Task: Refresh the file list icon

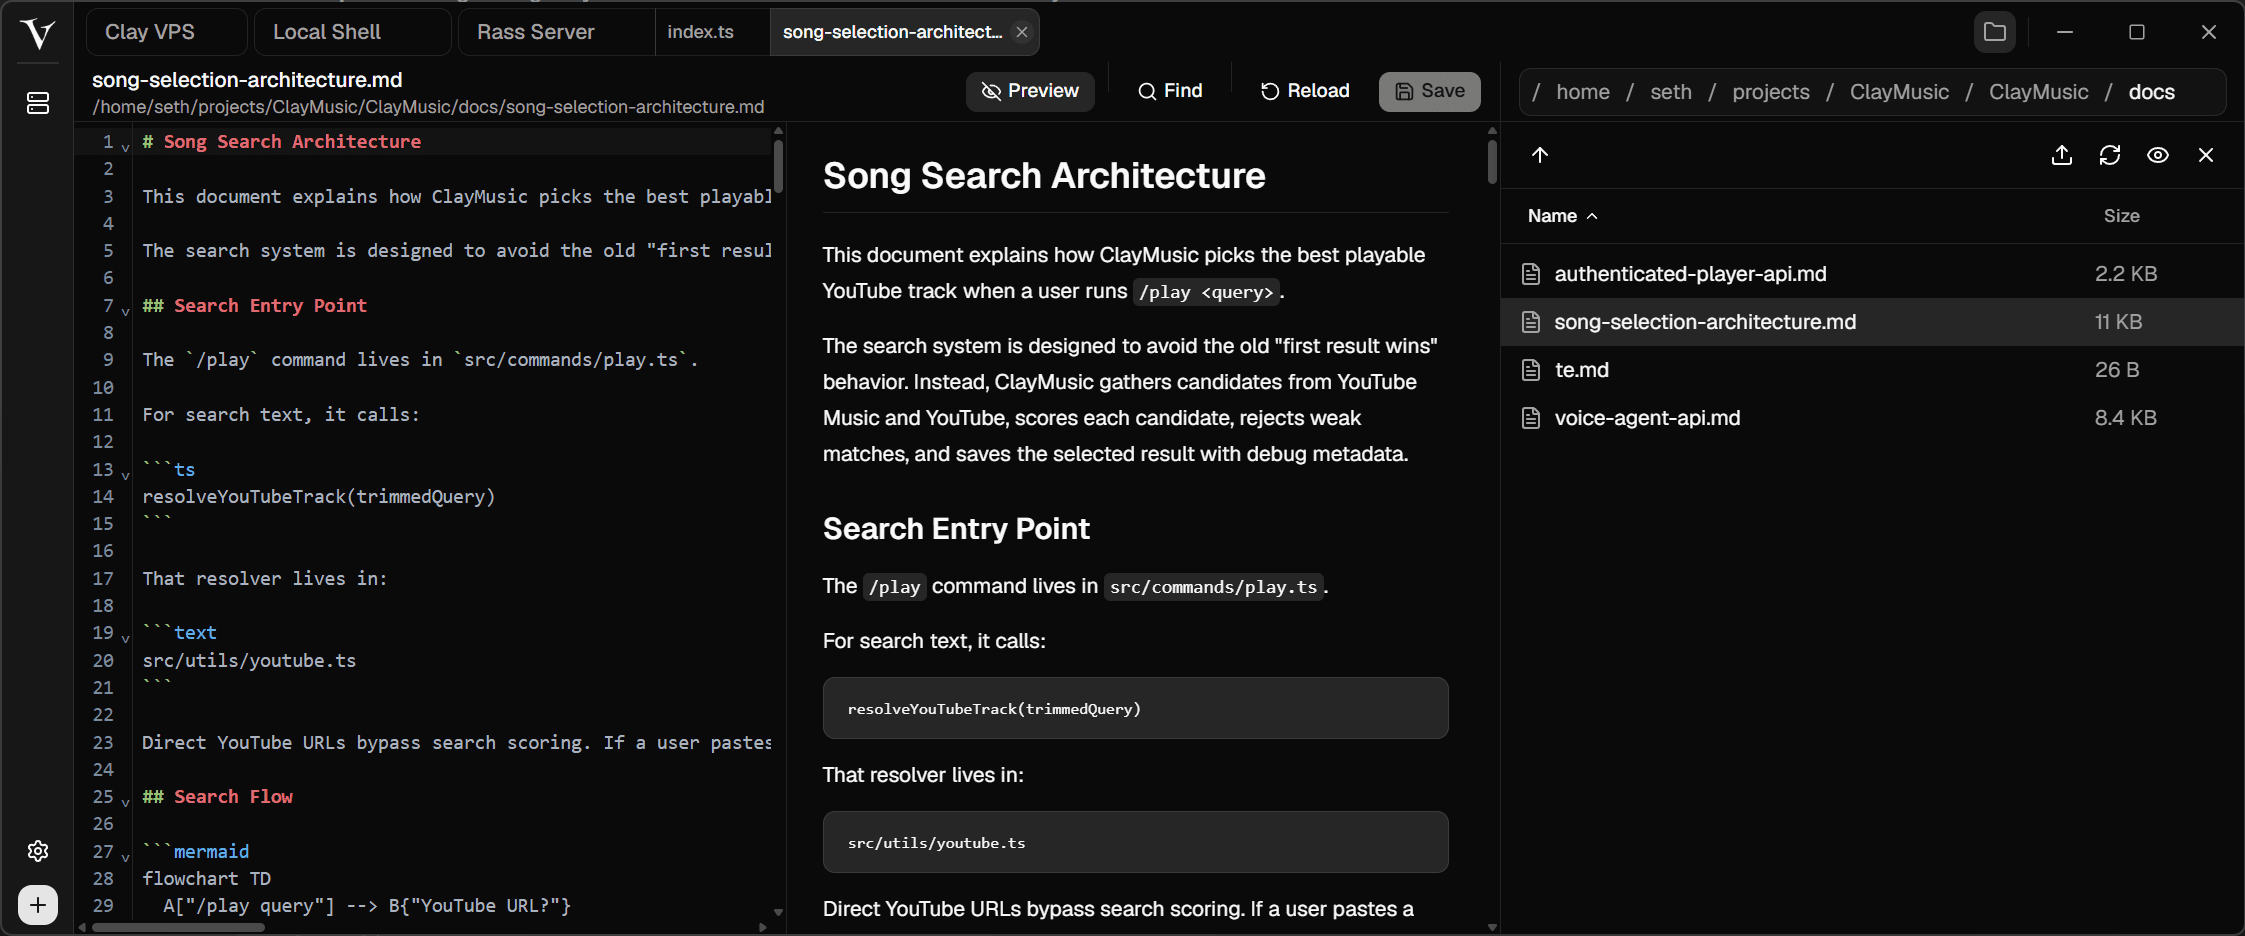Action: coord(2110,155)
